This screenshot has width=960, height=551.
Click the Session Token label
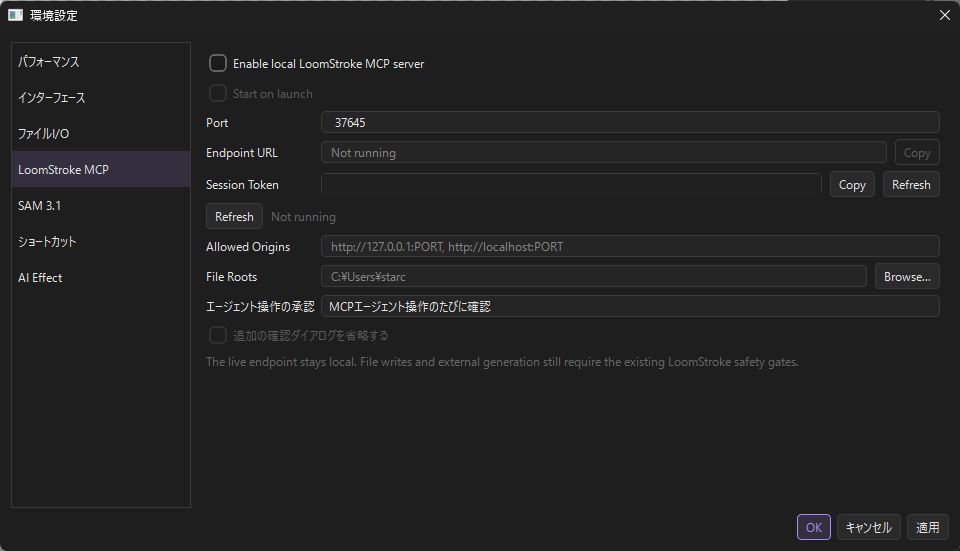(x=242, y=184)
